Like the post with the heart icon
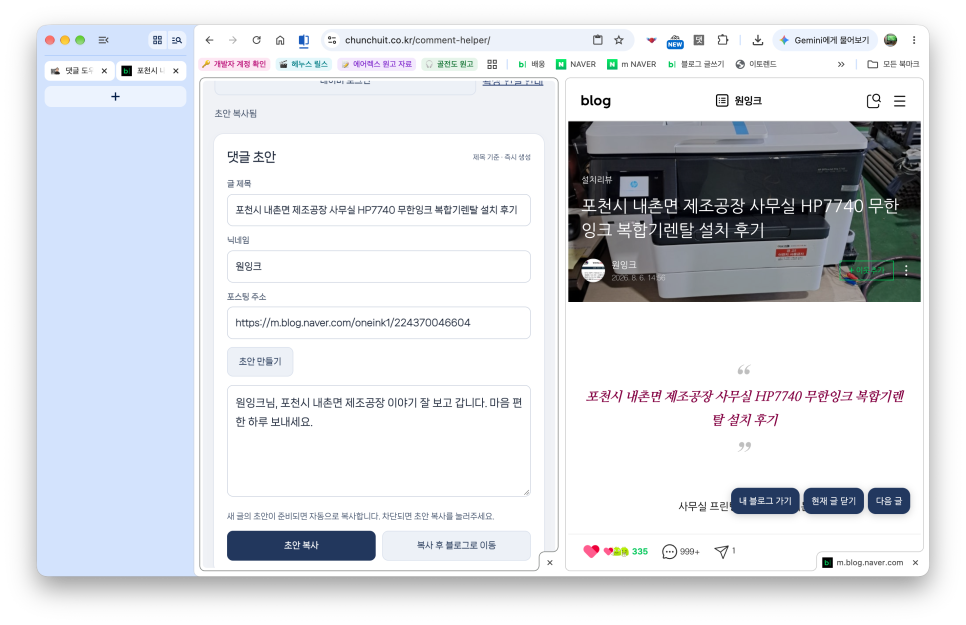The image size is (966, 625). pyautogui.click(x=591, y=551)
